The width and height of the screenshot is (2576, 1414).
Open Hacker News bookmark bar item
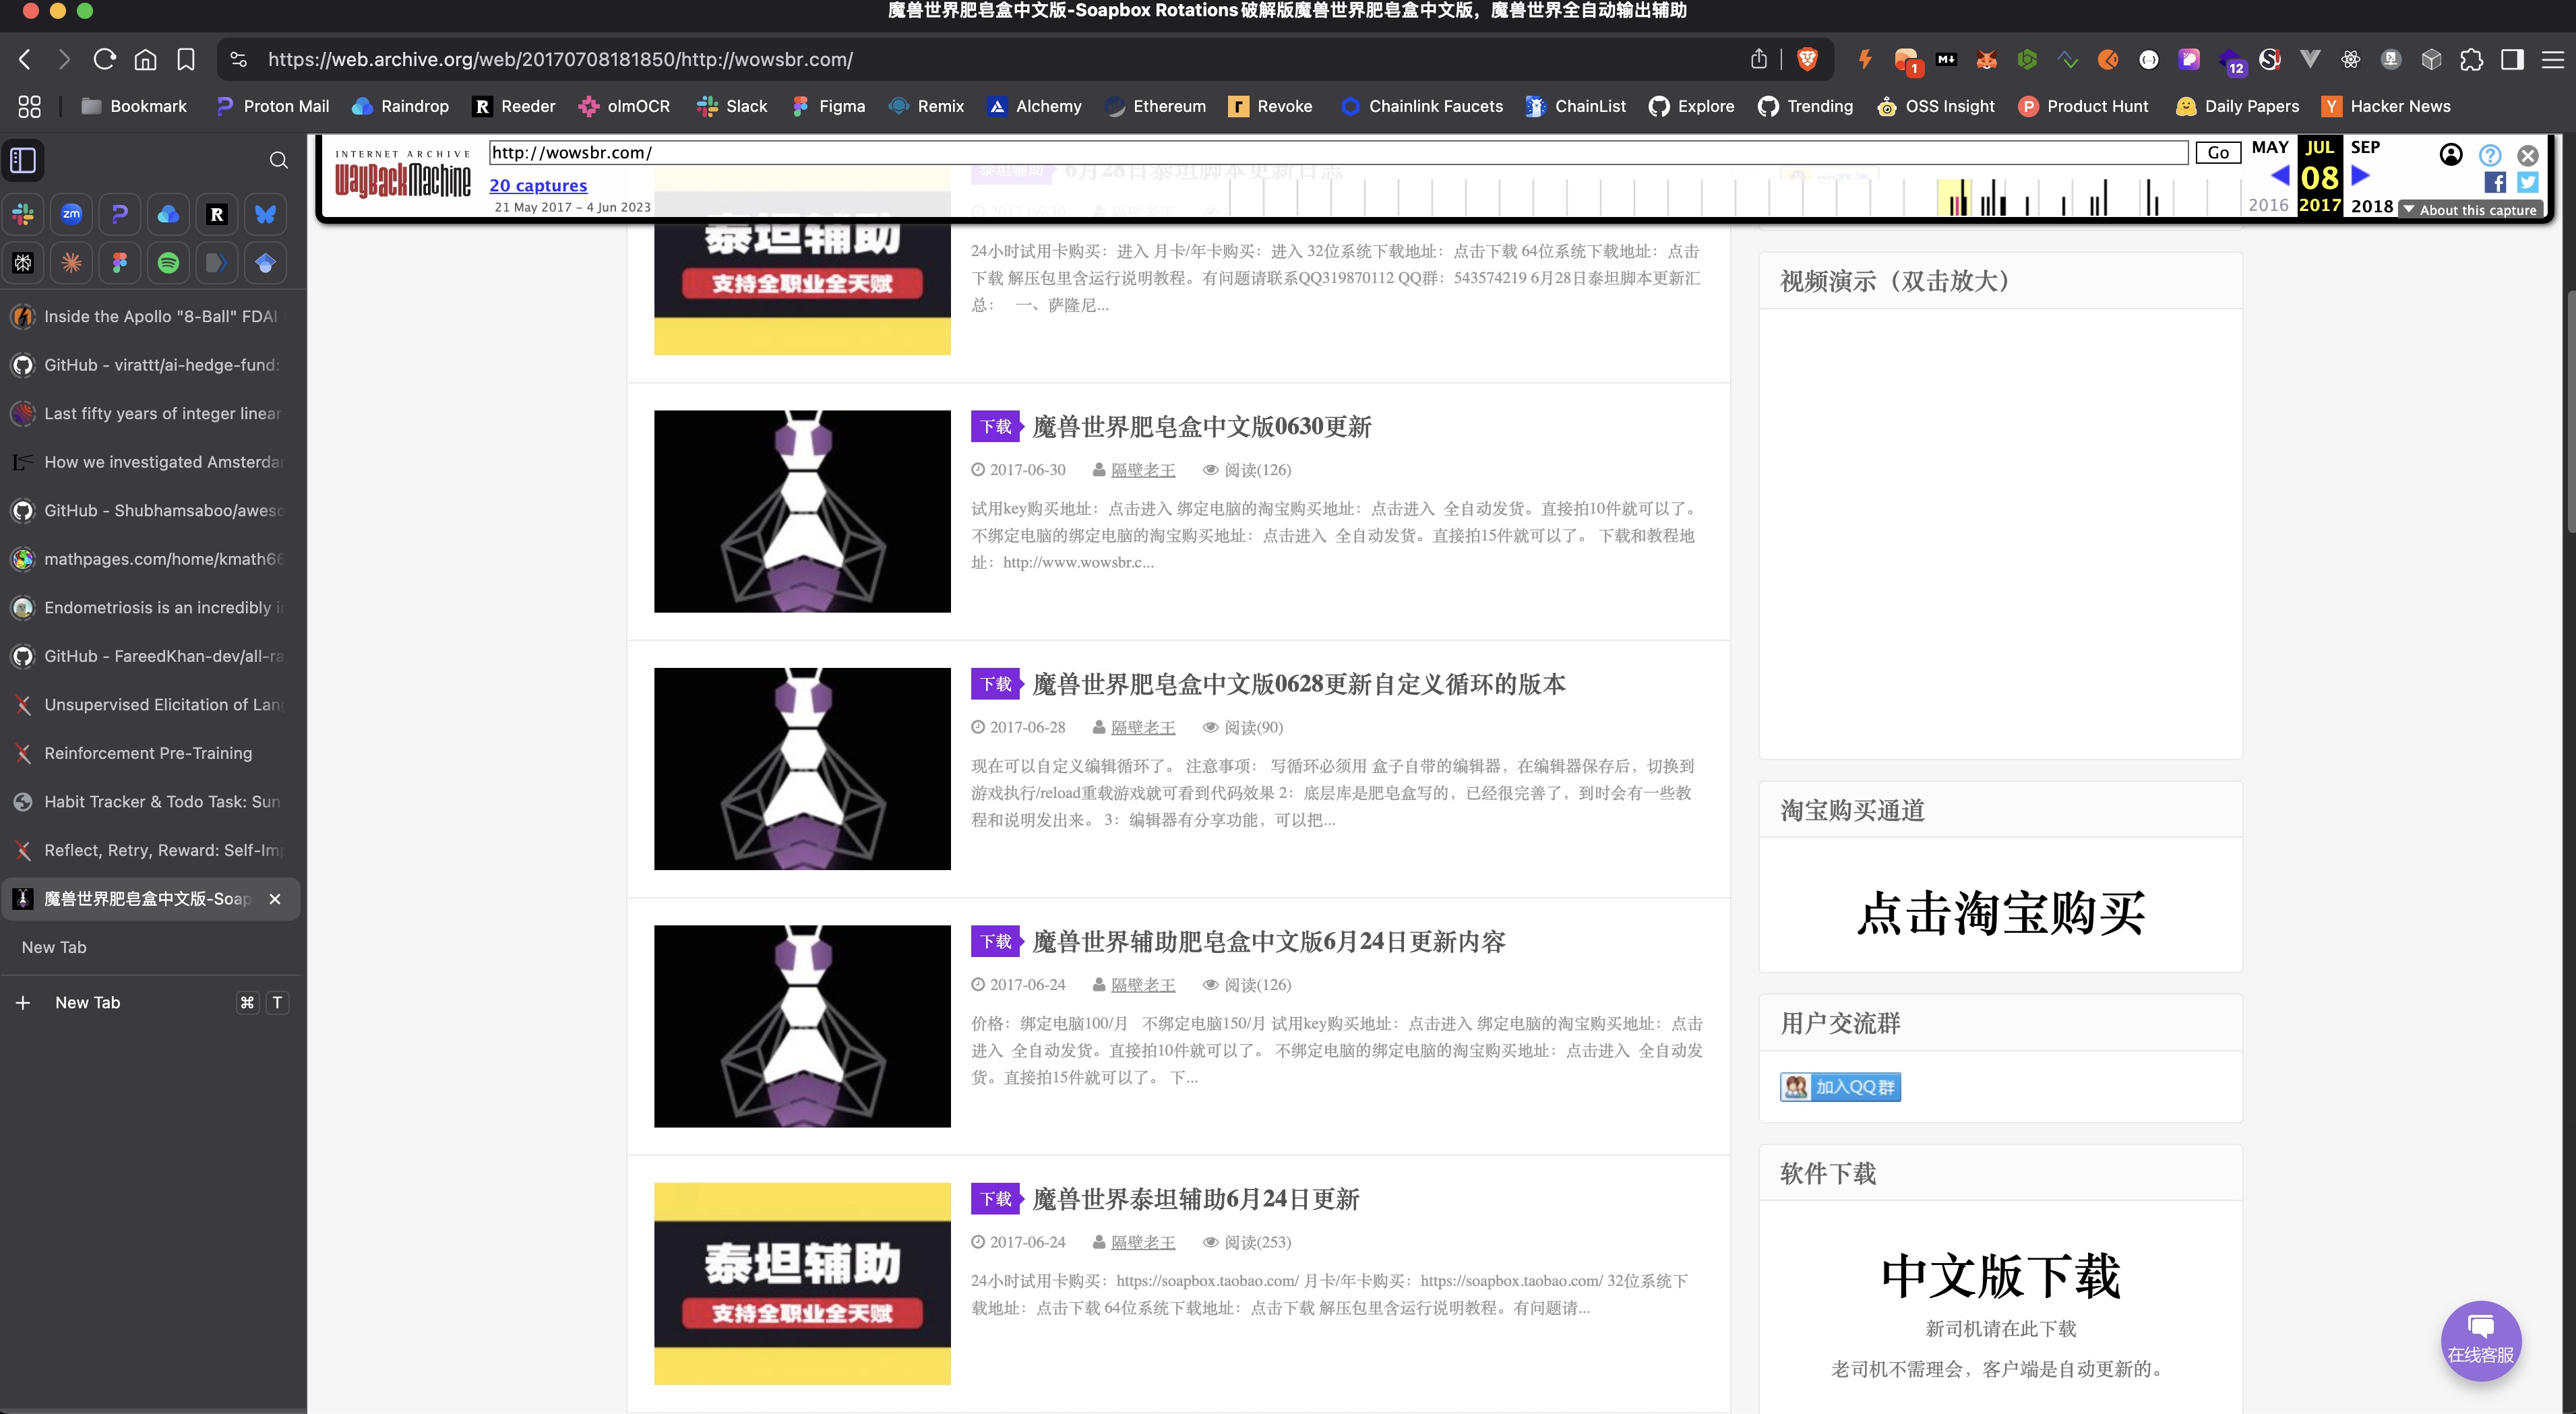[2386, 106]
